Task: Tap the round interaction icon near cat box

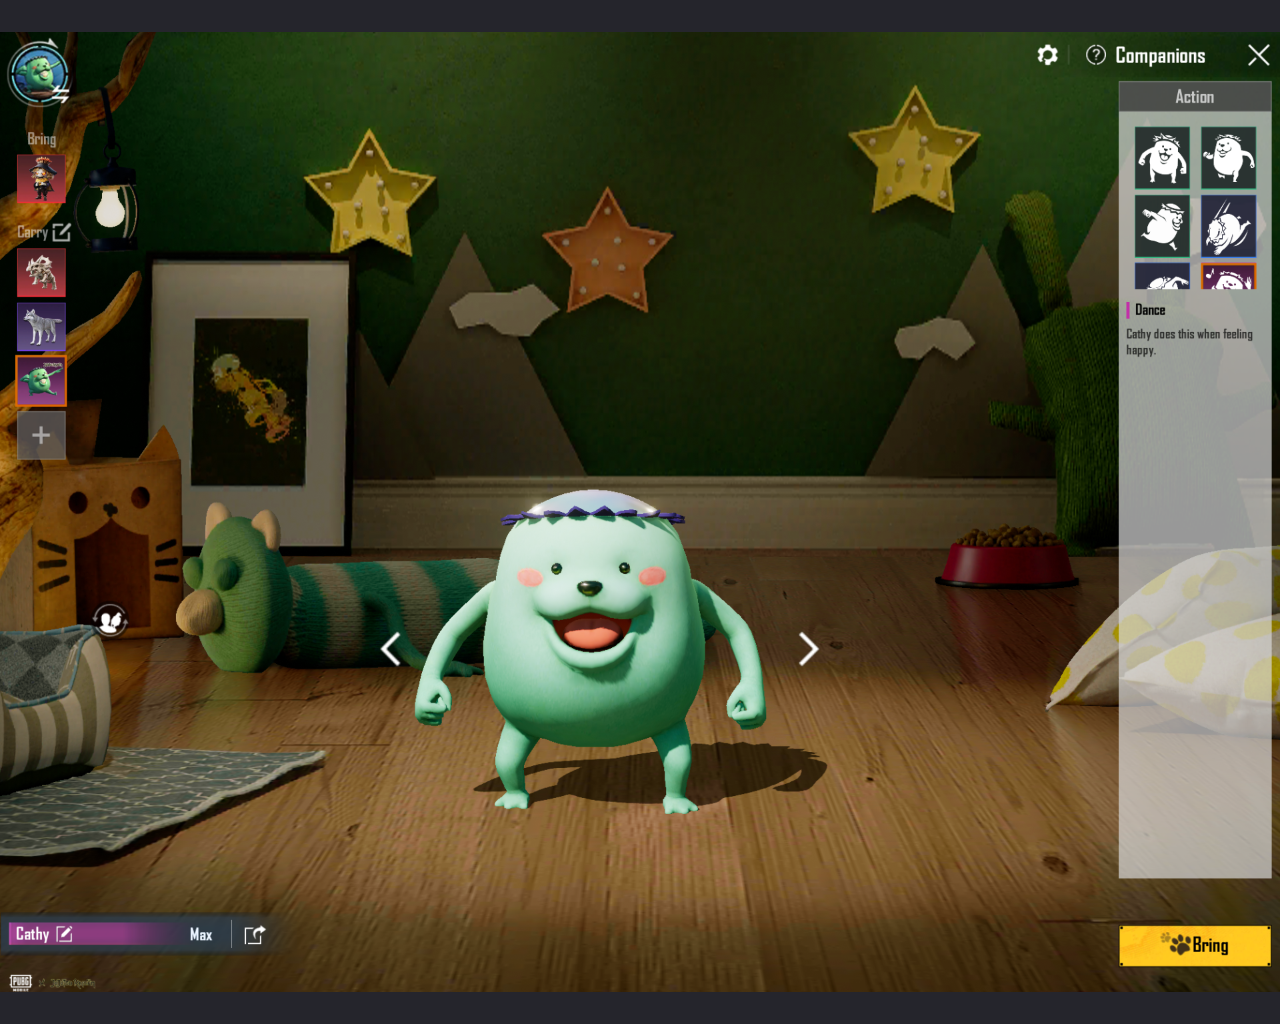Action: coord(110,621)
